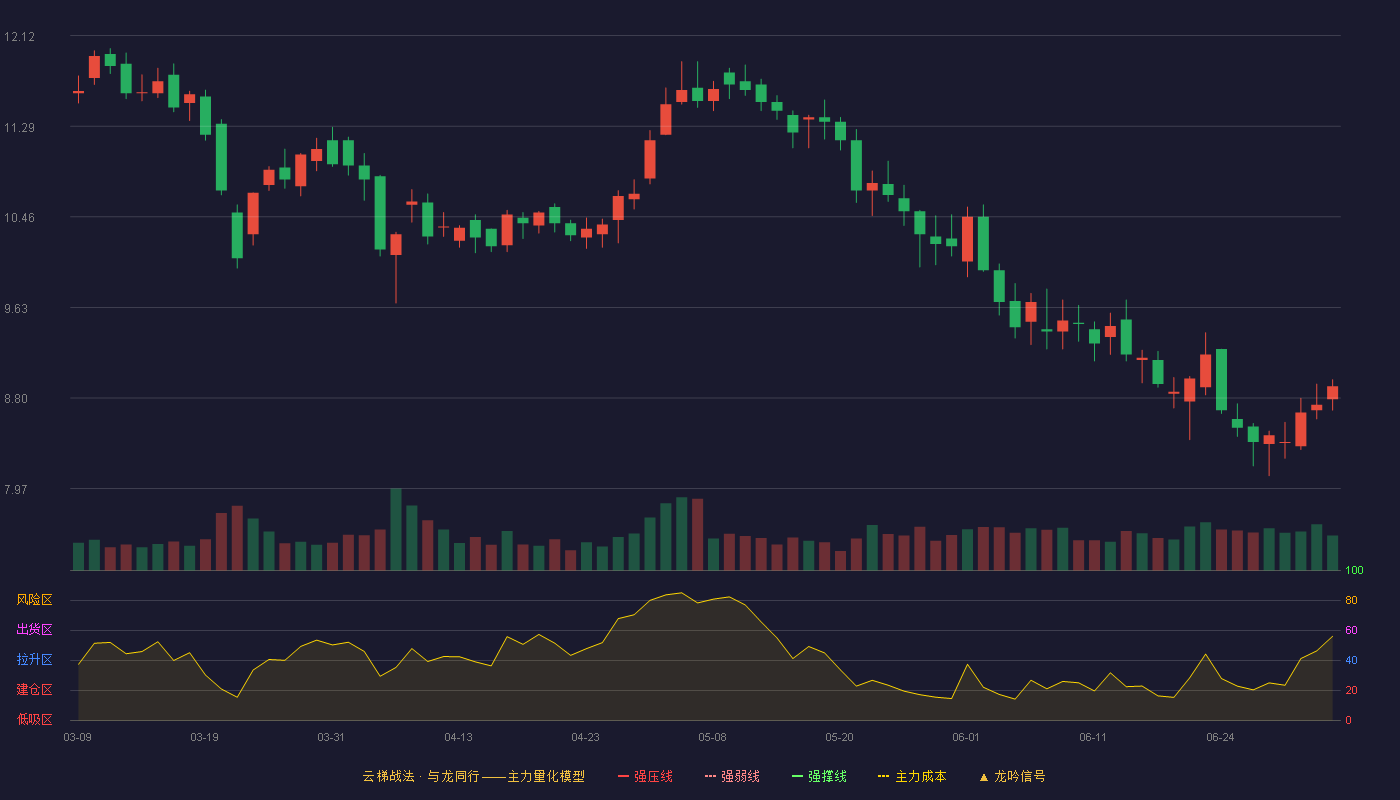Click the pink dotted icon beside 强弱线

click(x=711, y=776)
